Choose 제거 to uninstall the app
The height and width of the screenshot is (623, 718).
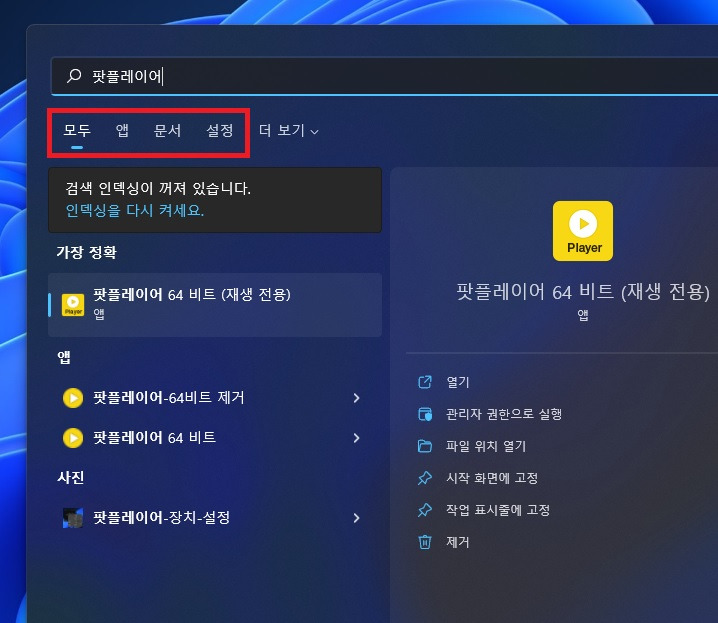click(458, 542)
